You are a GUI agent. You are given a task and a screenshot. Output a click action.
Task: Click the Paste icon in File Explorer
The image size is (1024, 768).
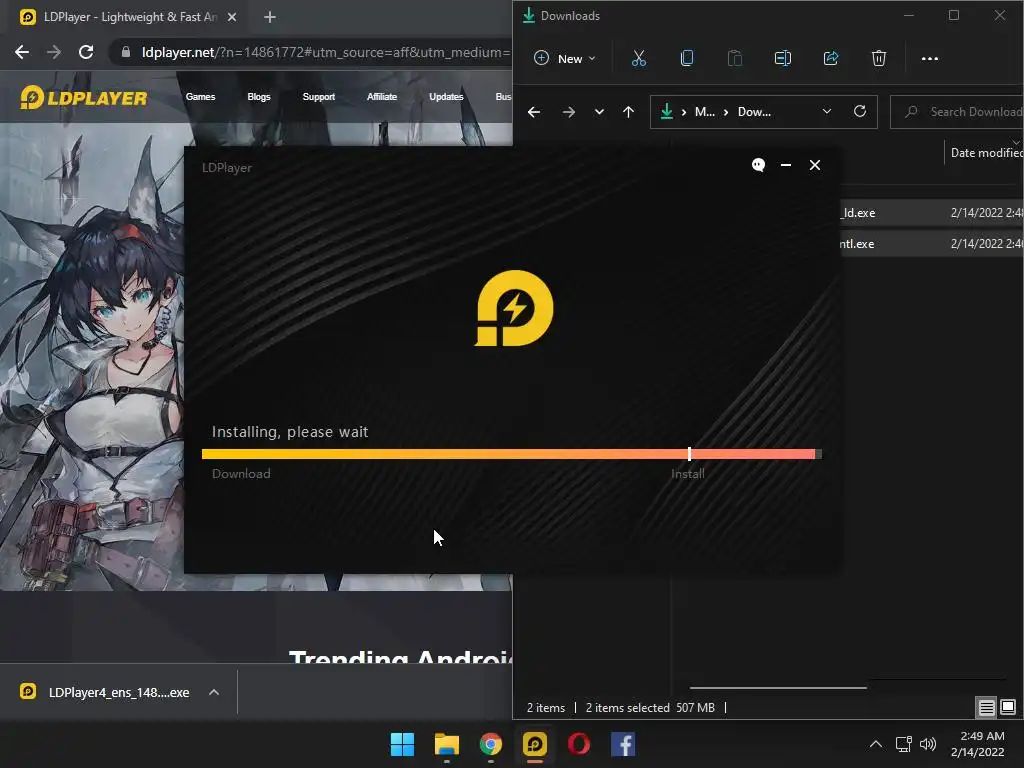[x=735, y=59]
